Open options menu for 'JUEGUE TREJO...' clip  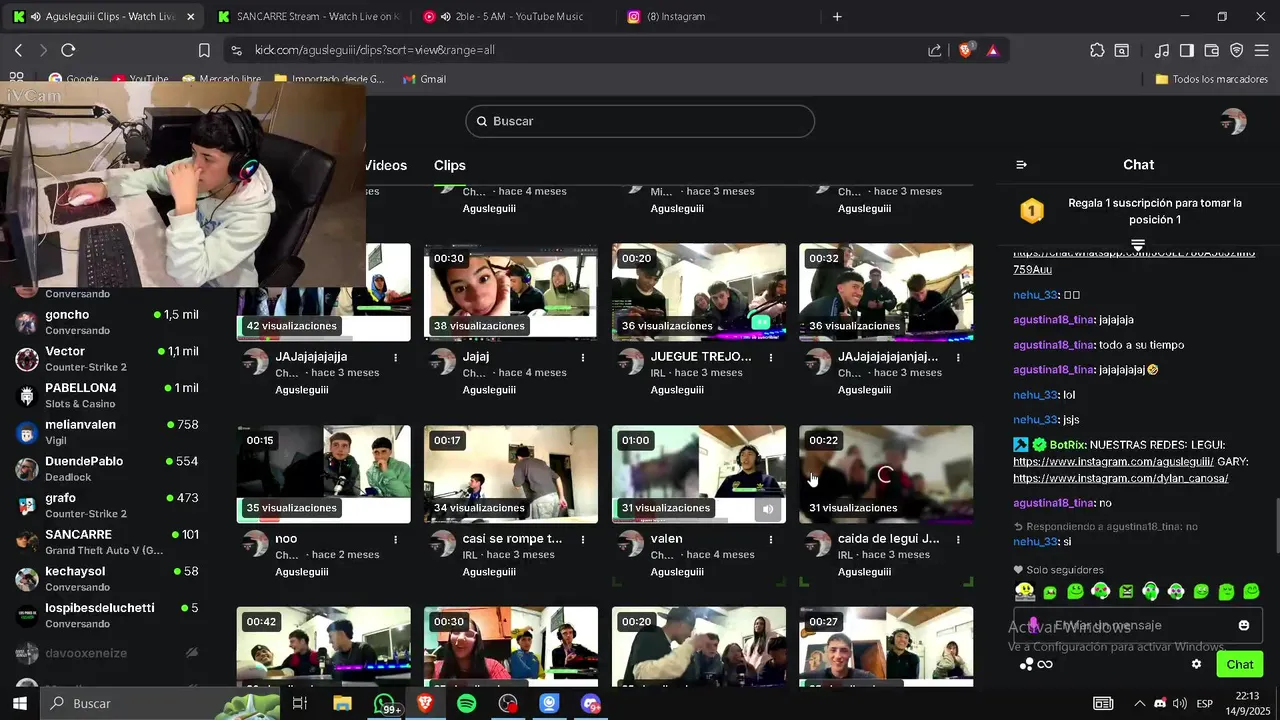click(770, 357)
